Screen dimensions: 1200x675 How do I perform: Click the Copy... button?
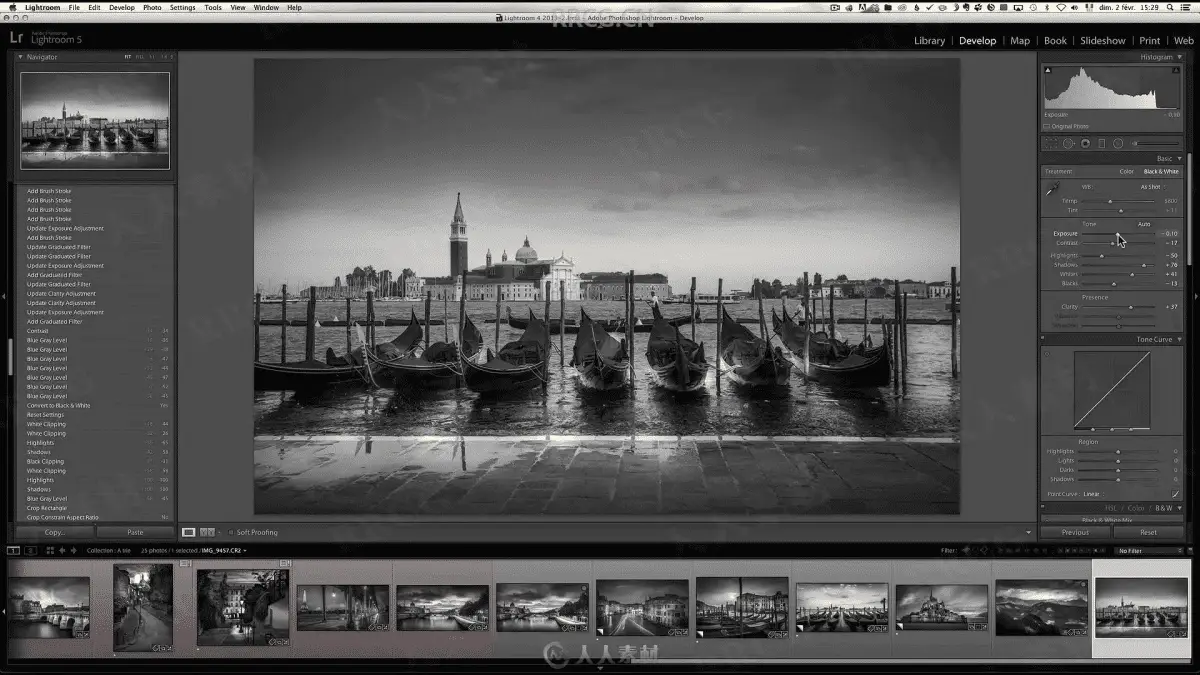pos(55,532)
